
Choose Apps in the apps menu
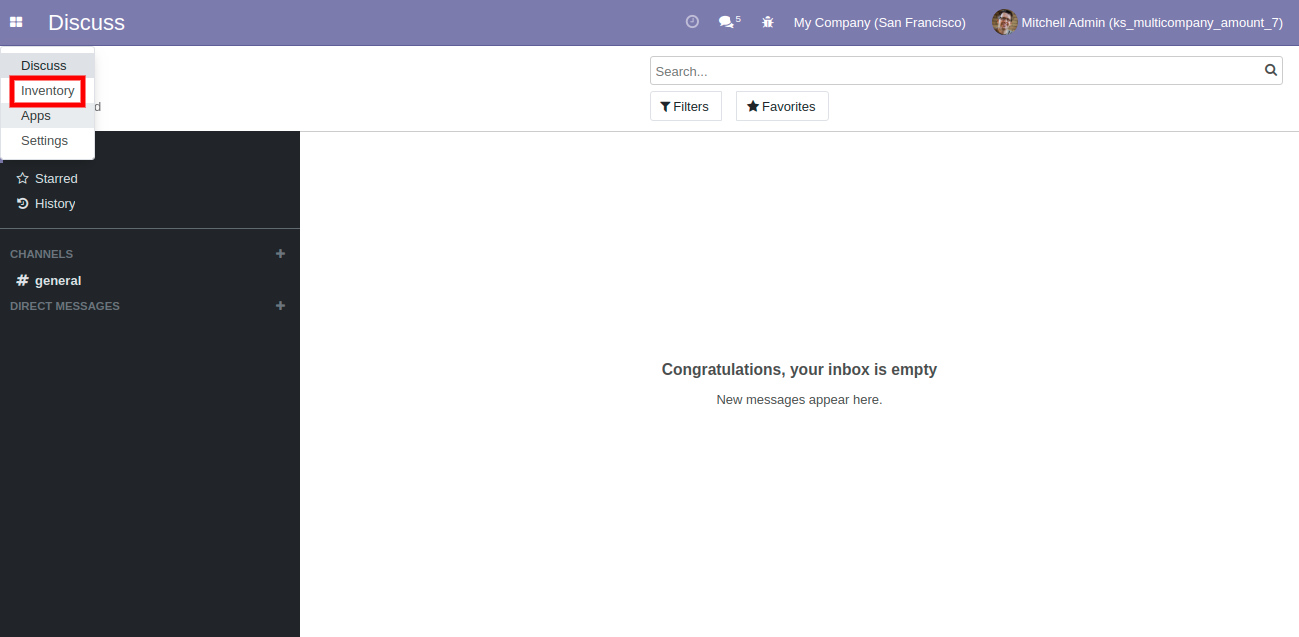(36, 116)
